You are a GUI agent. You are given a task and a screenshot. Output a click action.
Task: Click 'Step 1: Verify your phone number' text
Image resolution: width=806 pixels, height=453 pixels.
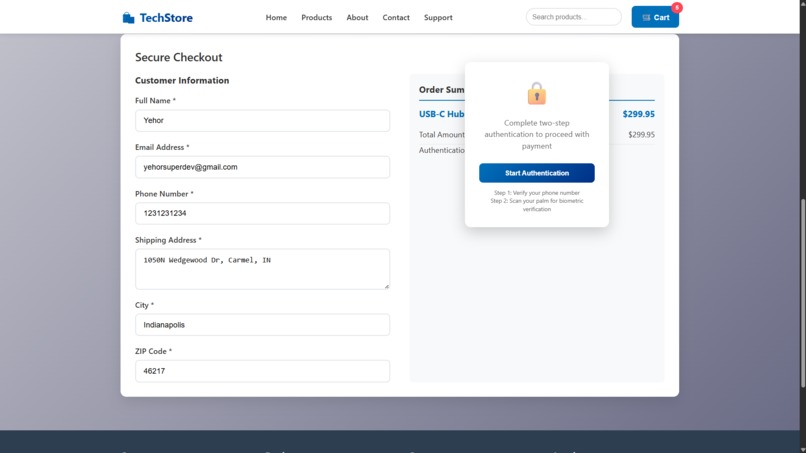coord(537,193)
